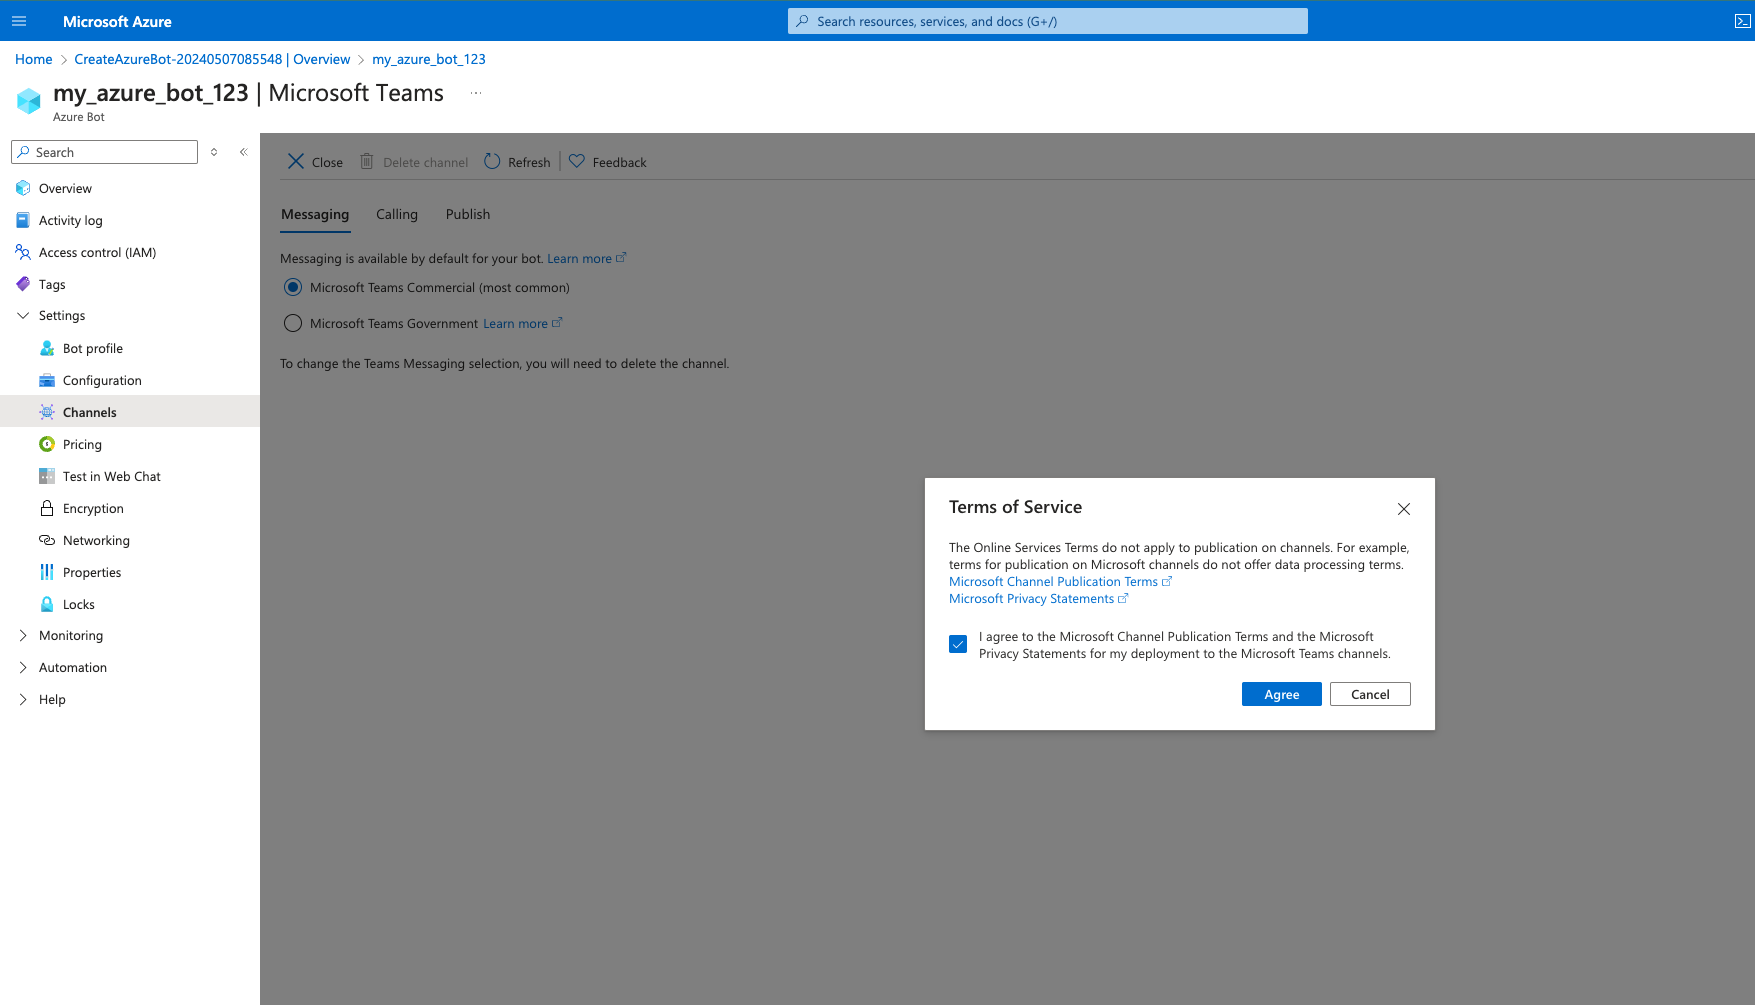Open Learn more link for Teams Government
This screenshot has width=1755, height=1005.
point(522,323)
